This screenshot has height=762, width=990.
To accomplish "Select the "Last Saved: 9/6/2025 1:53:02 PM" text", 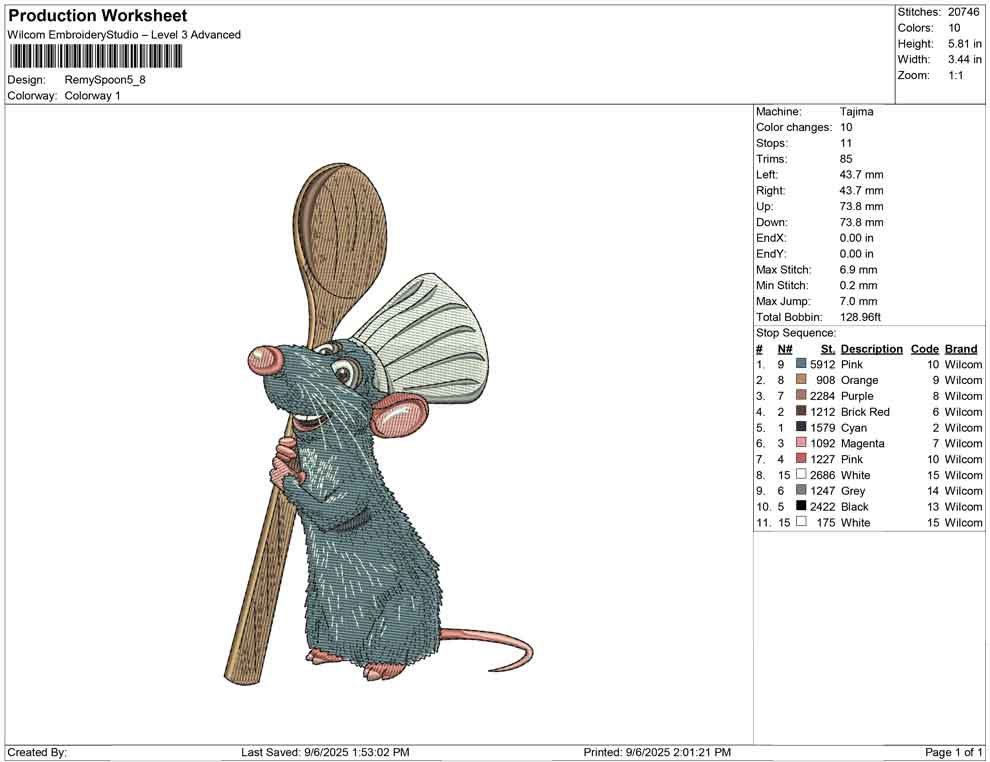I will point(325,752).
